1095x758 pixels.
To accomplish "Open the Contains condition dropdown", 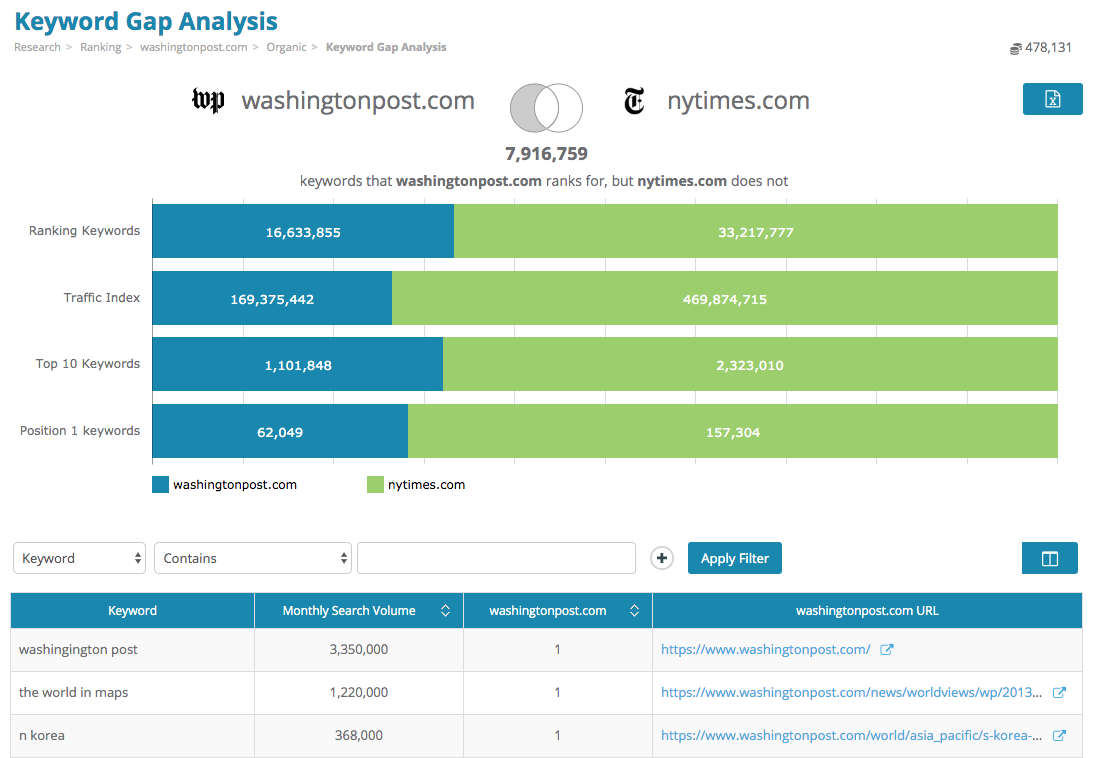I will (252, 558).
